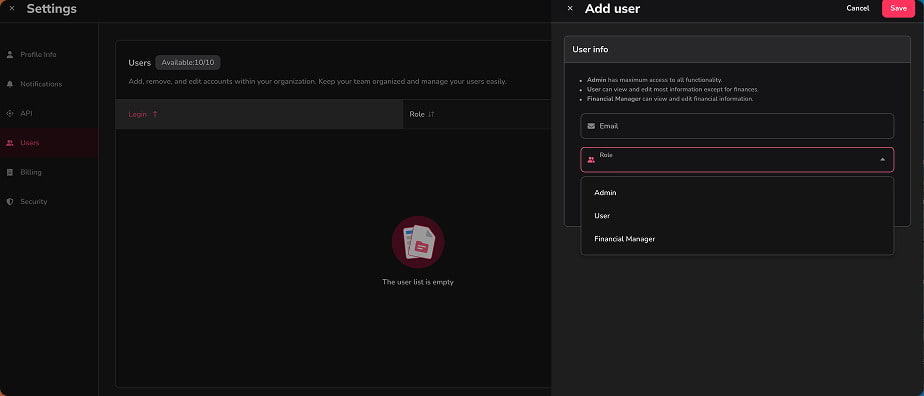Click 'Admin has maximum access' description line
The image size is (924, 396).
pyautogui.click(x=654, y=80)
